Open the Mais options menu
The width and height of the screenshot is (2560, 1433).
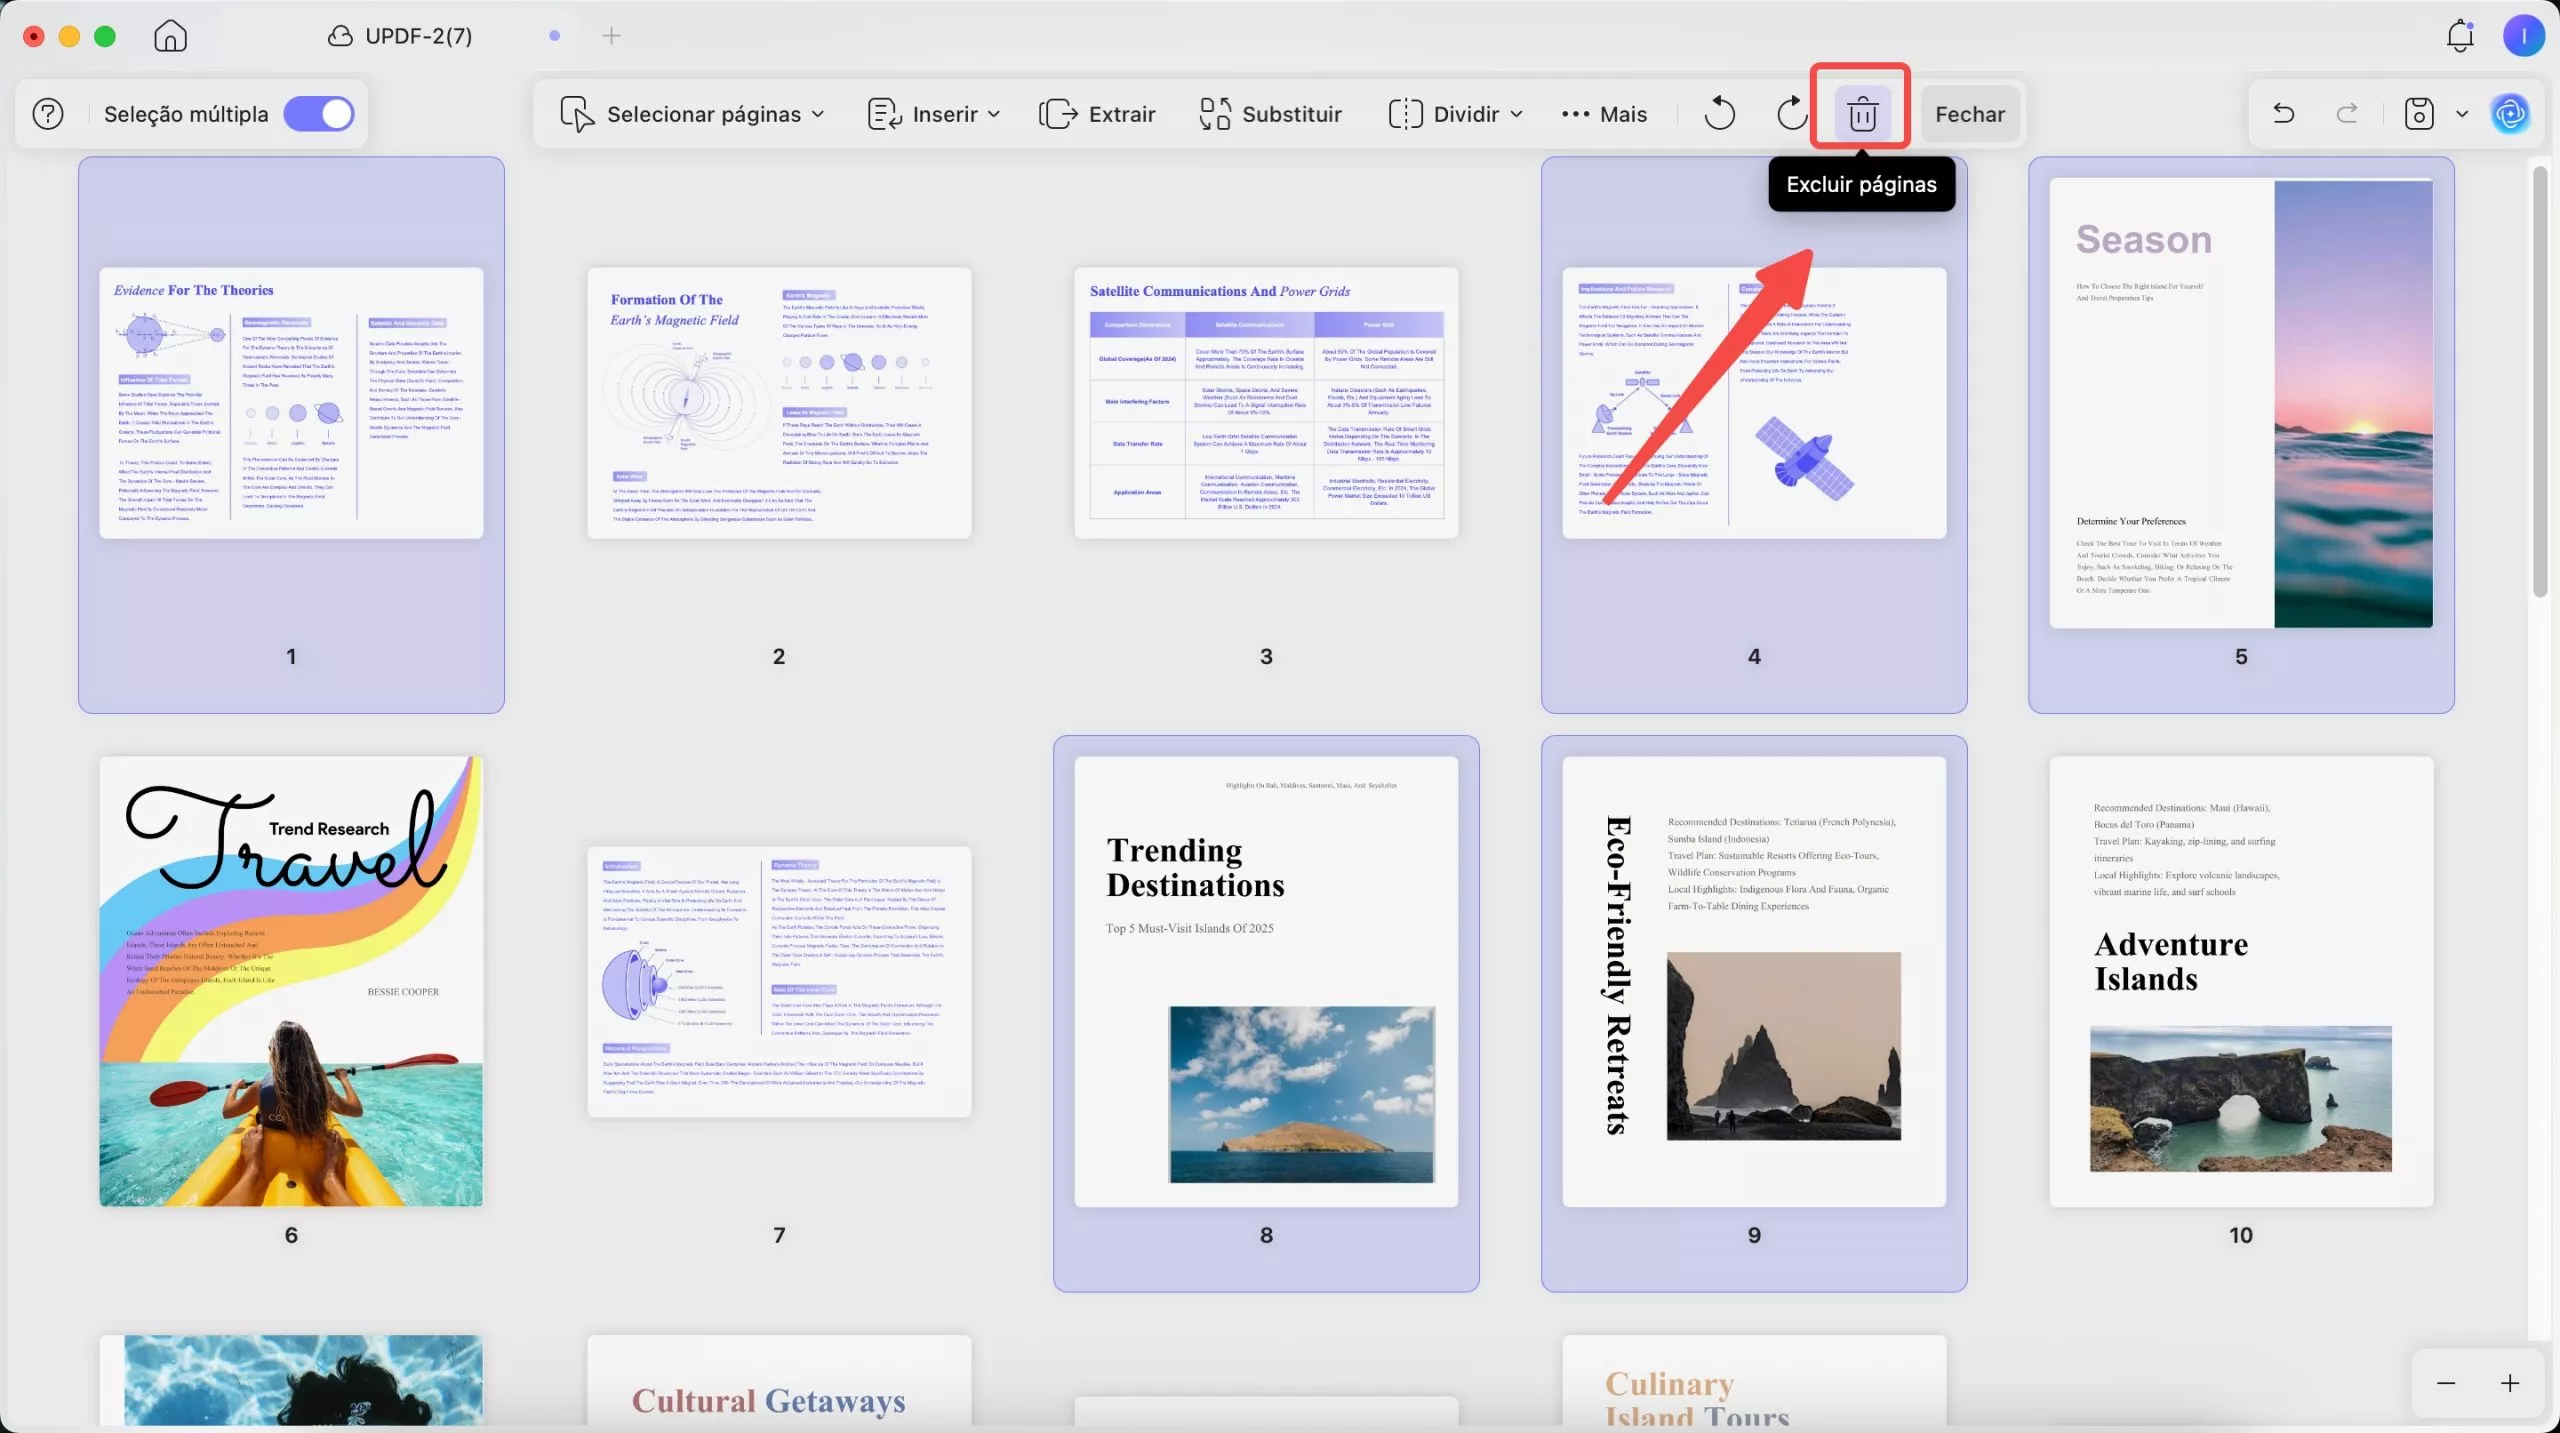[x=1604, y=114]
